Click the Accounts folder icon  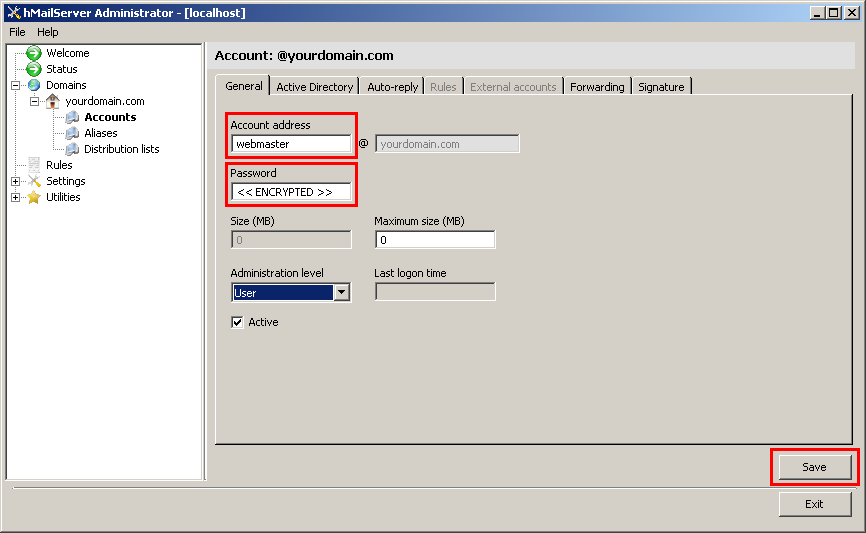72,117
